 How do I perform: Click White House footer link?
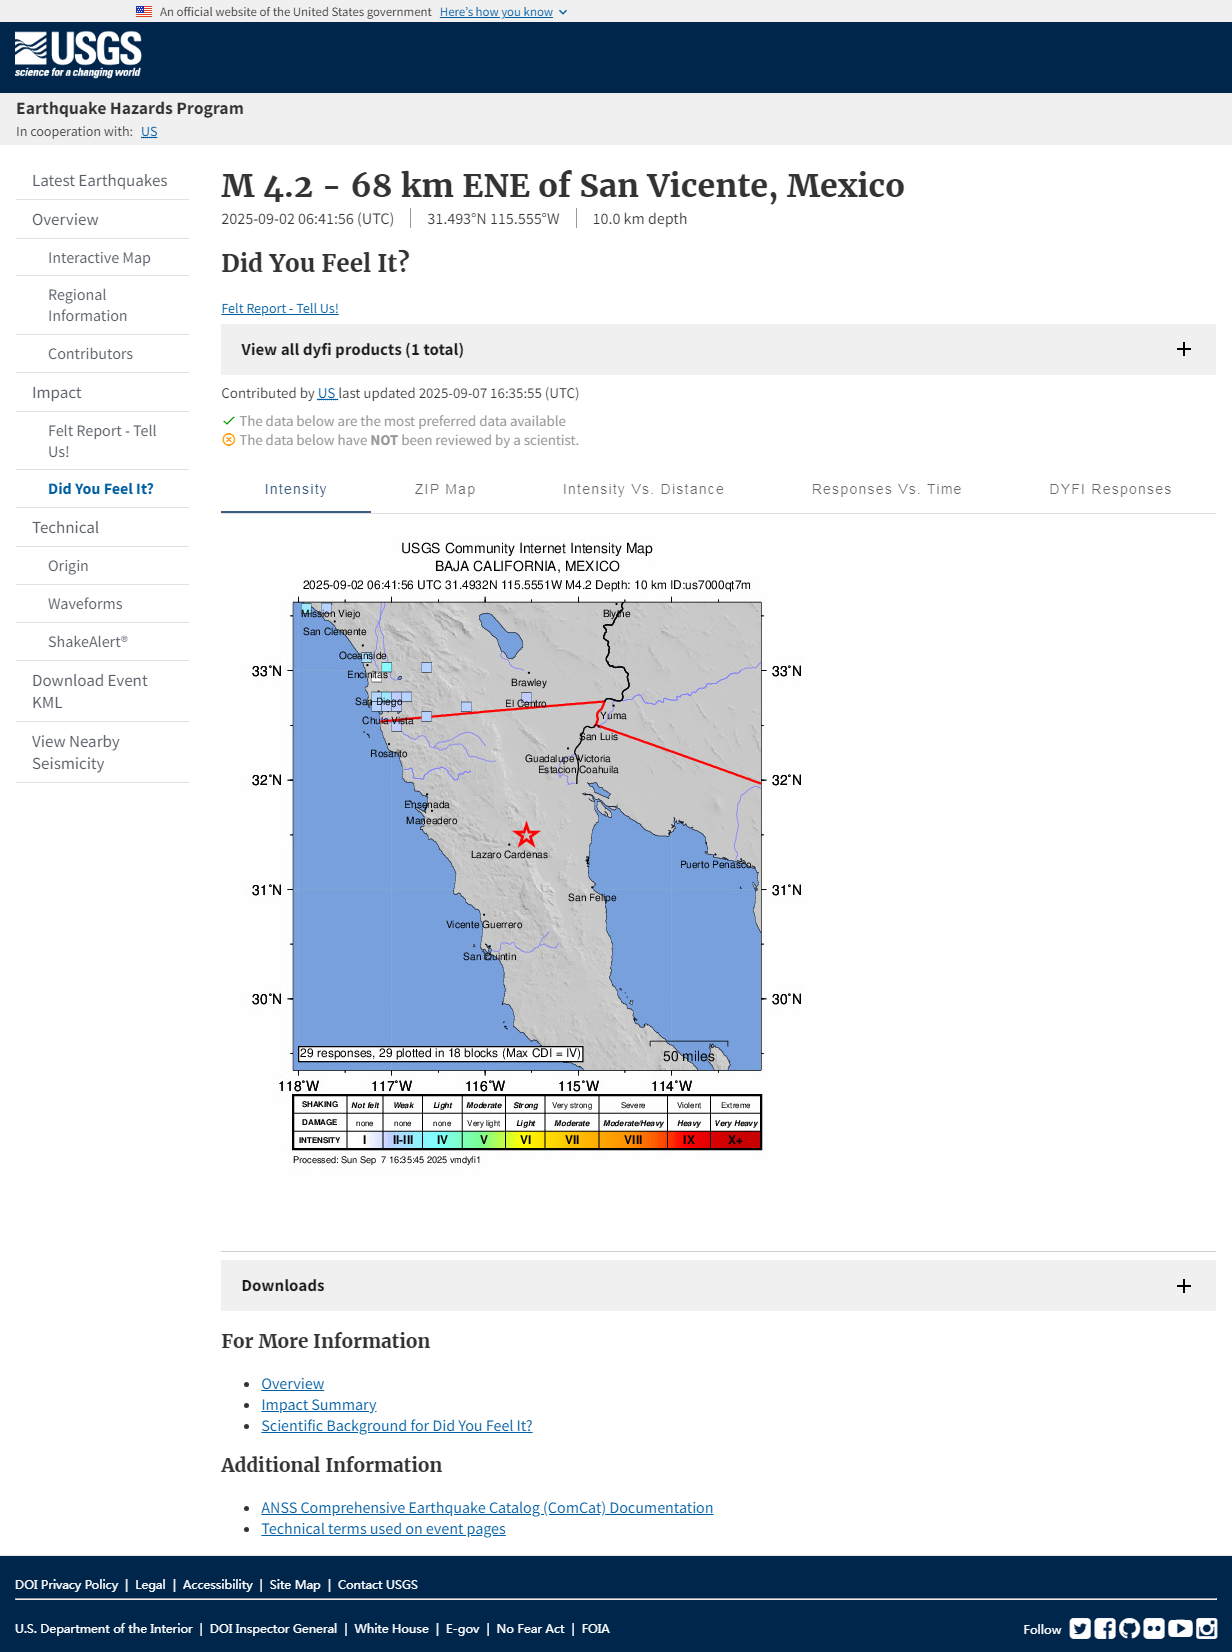391,1629
